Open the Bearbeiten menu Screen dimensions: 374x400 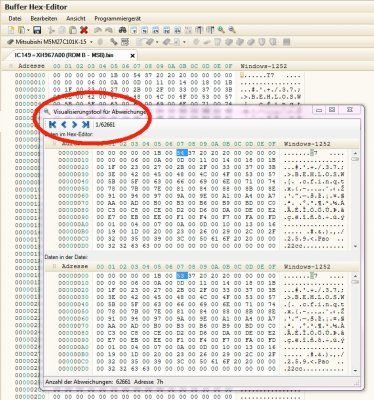44,19
